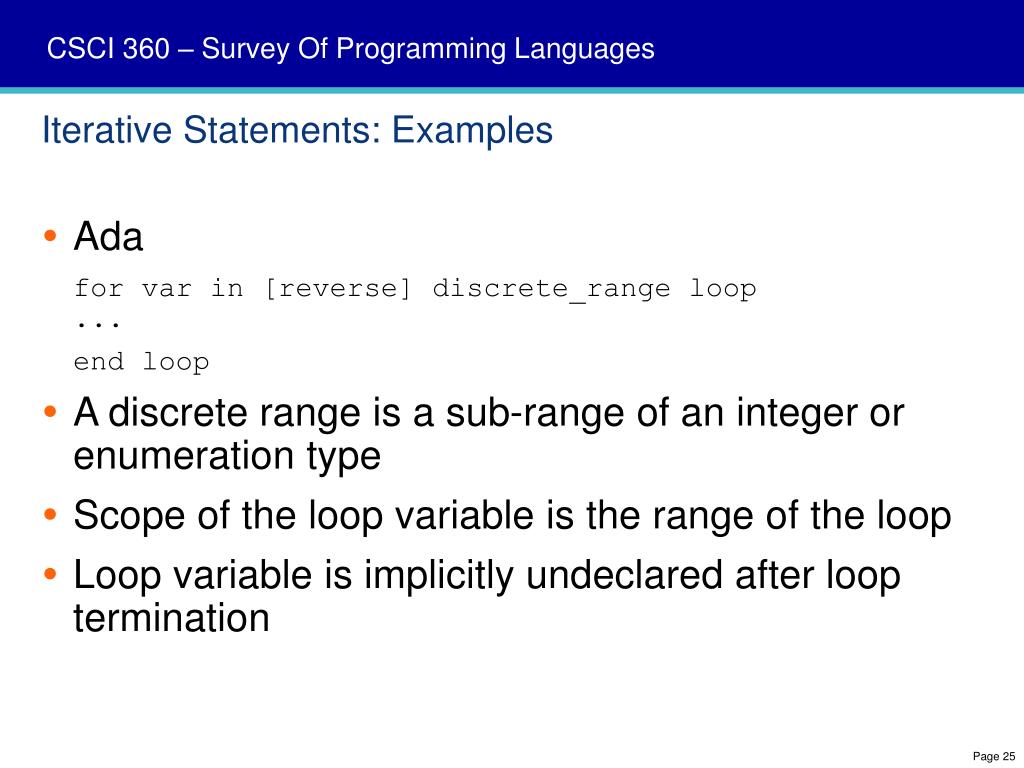
Task: Select the word Ada
Action: tap(108, 236)
